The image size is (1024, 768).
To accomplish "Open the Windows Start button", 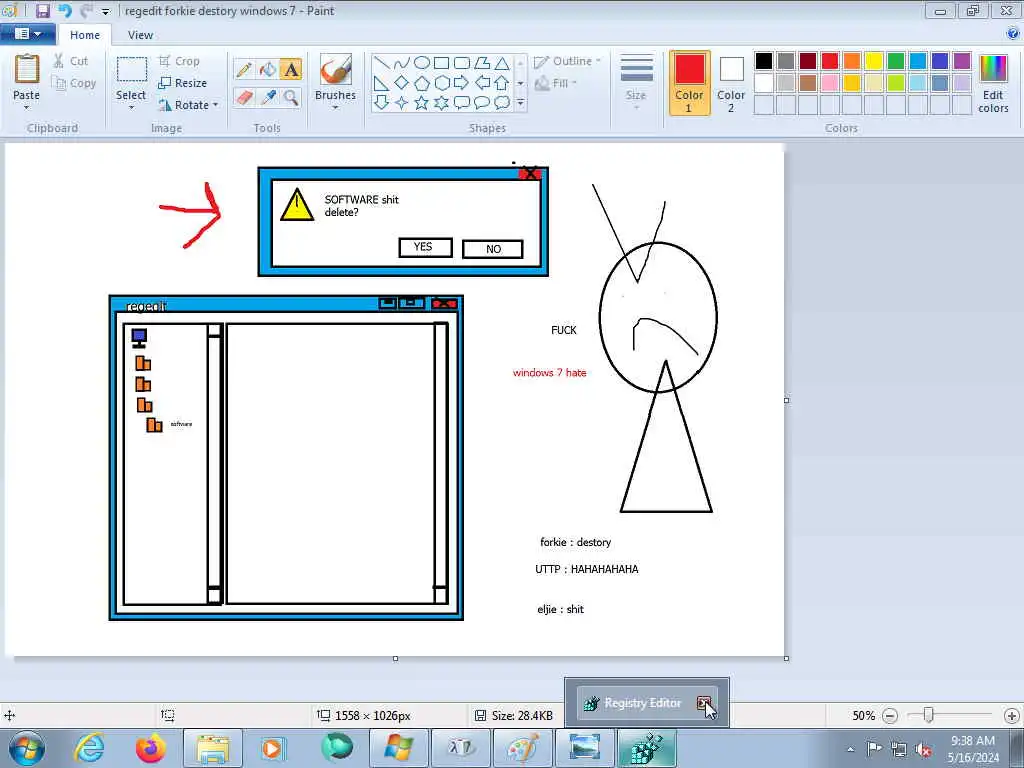I will pyautogui.click(x=27, y=748).
